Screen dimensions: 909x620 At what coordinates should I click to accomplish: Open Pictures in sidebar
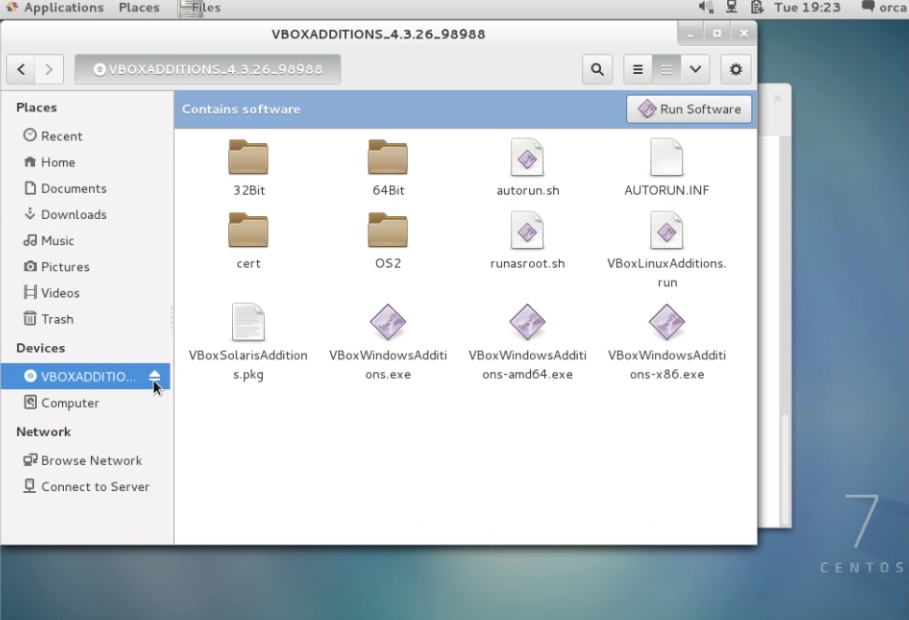tap(87, 266)
